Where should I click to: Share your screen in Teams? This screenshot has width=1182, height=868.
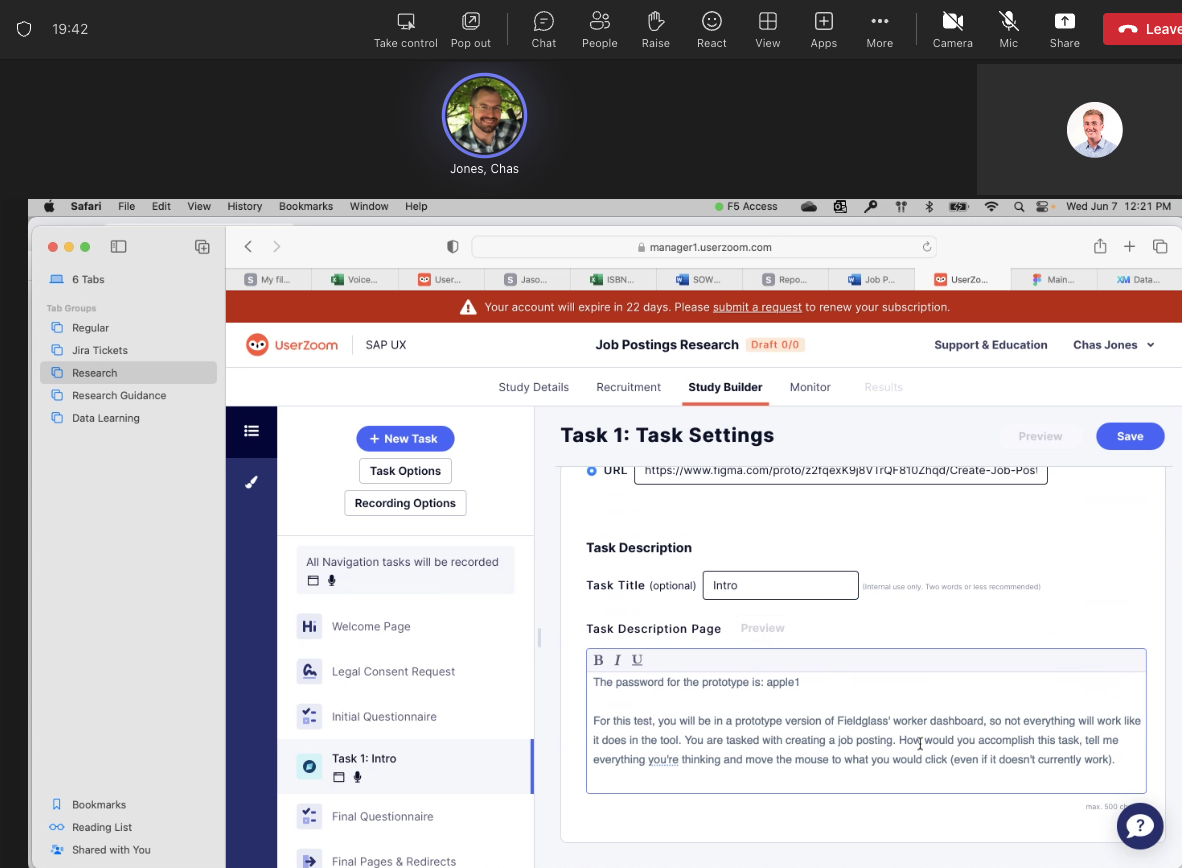(x=1064, y=29)
